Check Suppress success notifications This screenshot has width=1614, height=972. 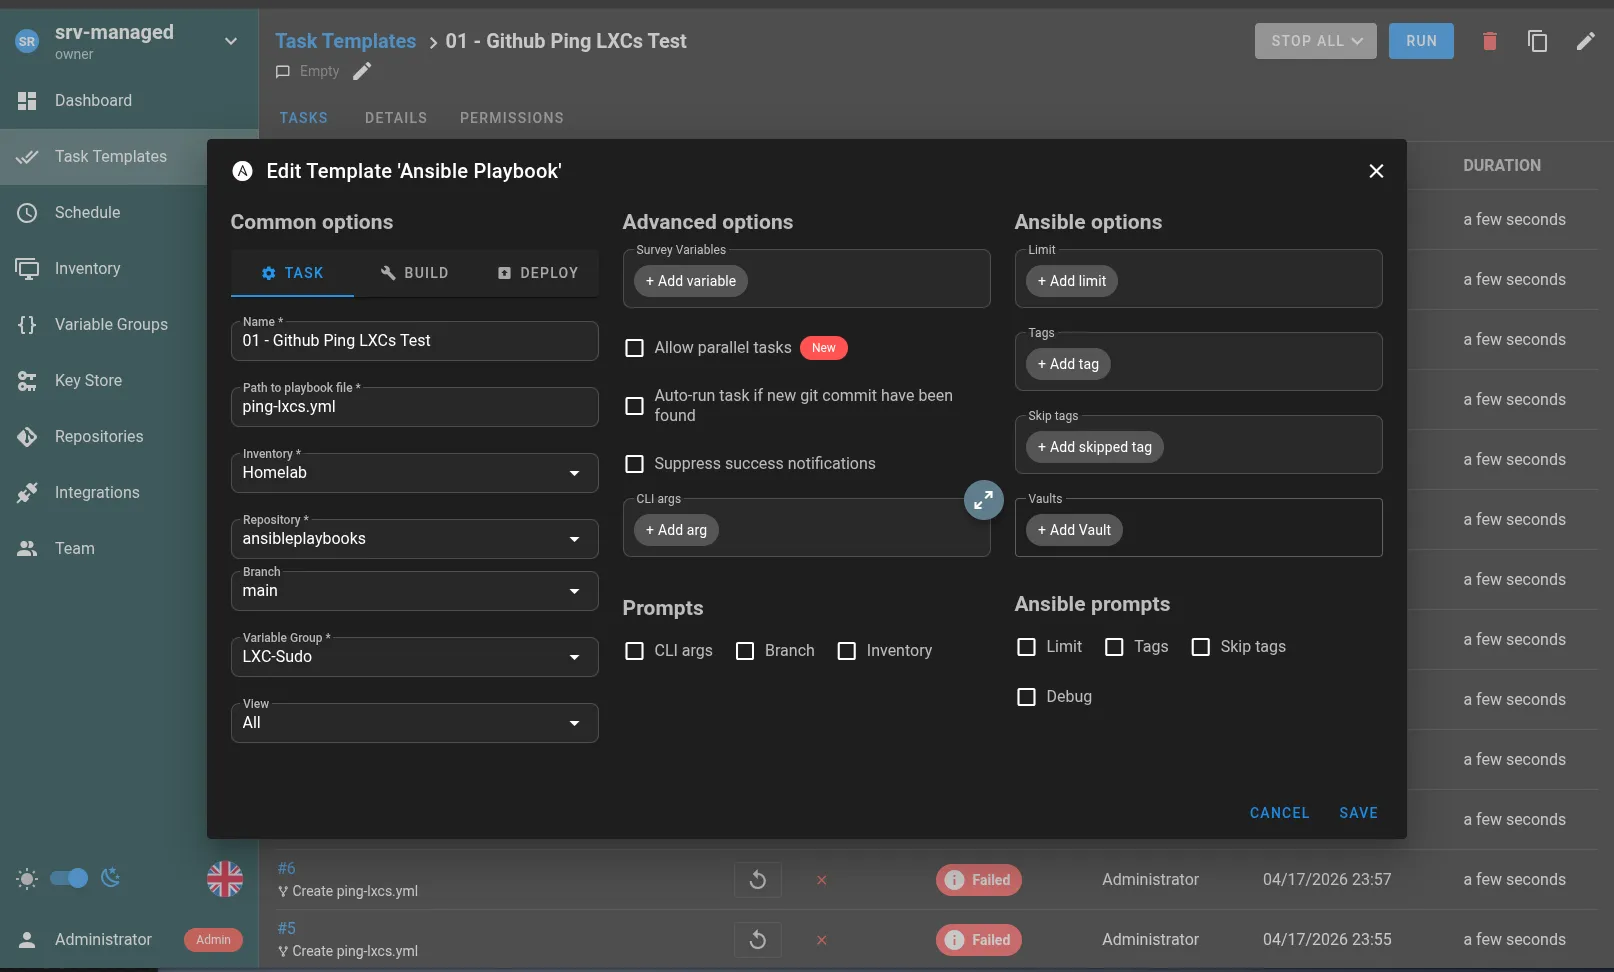click(x=634, y=464)
